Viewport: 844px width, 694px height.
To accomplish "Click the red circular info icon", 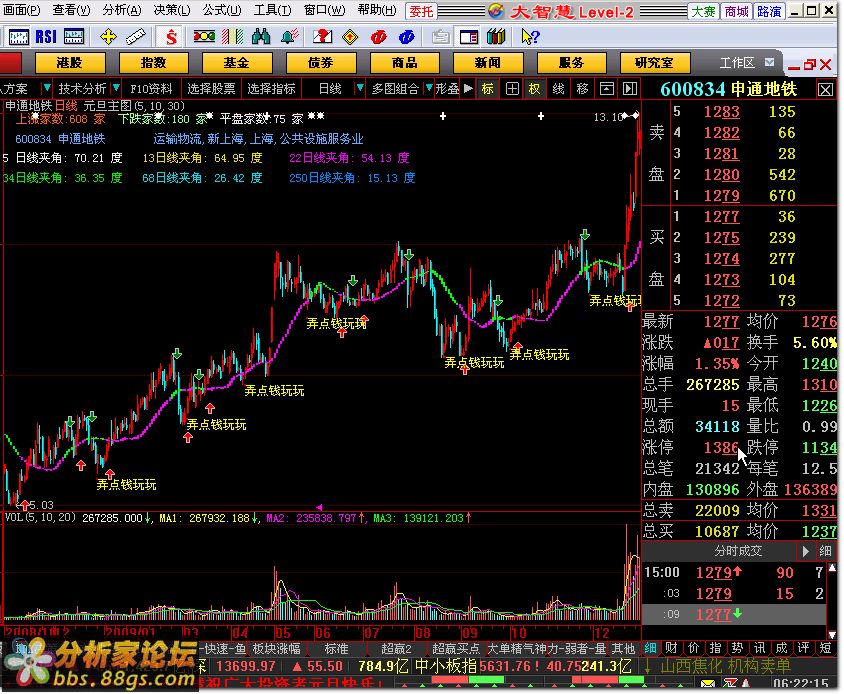I will (378, 37).
